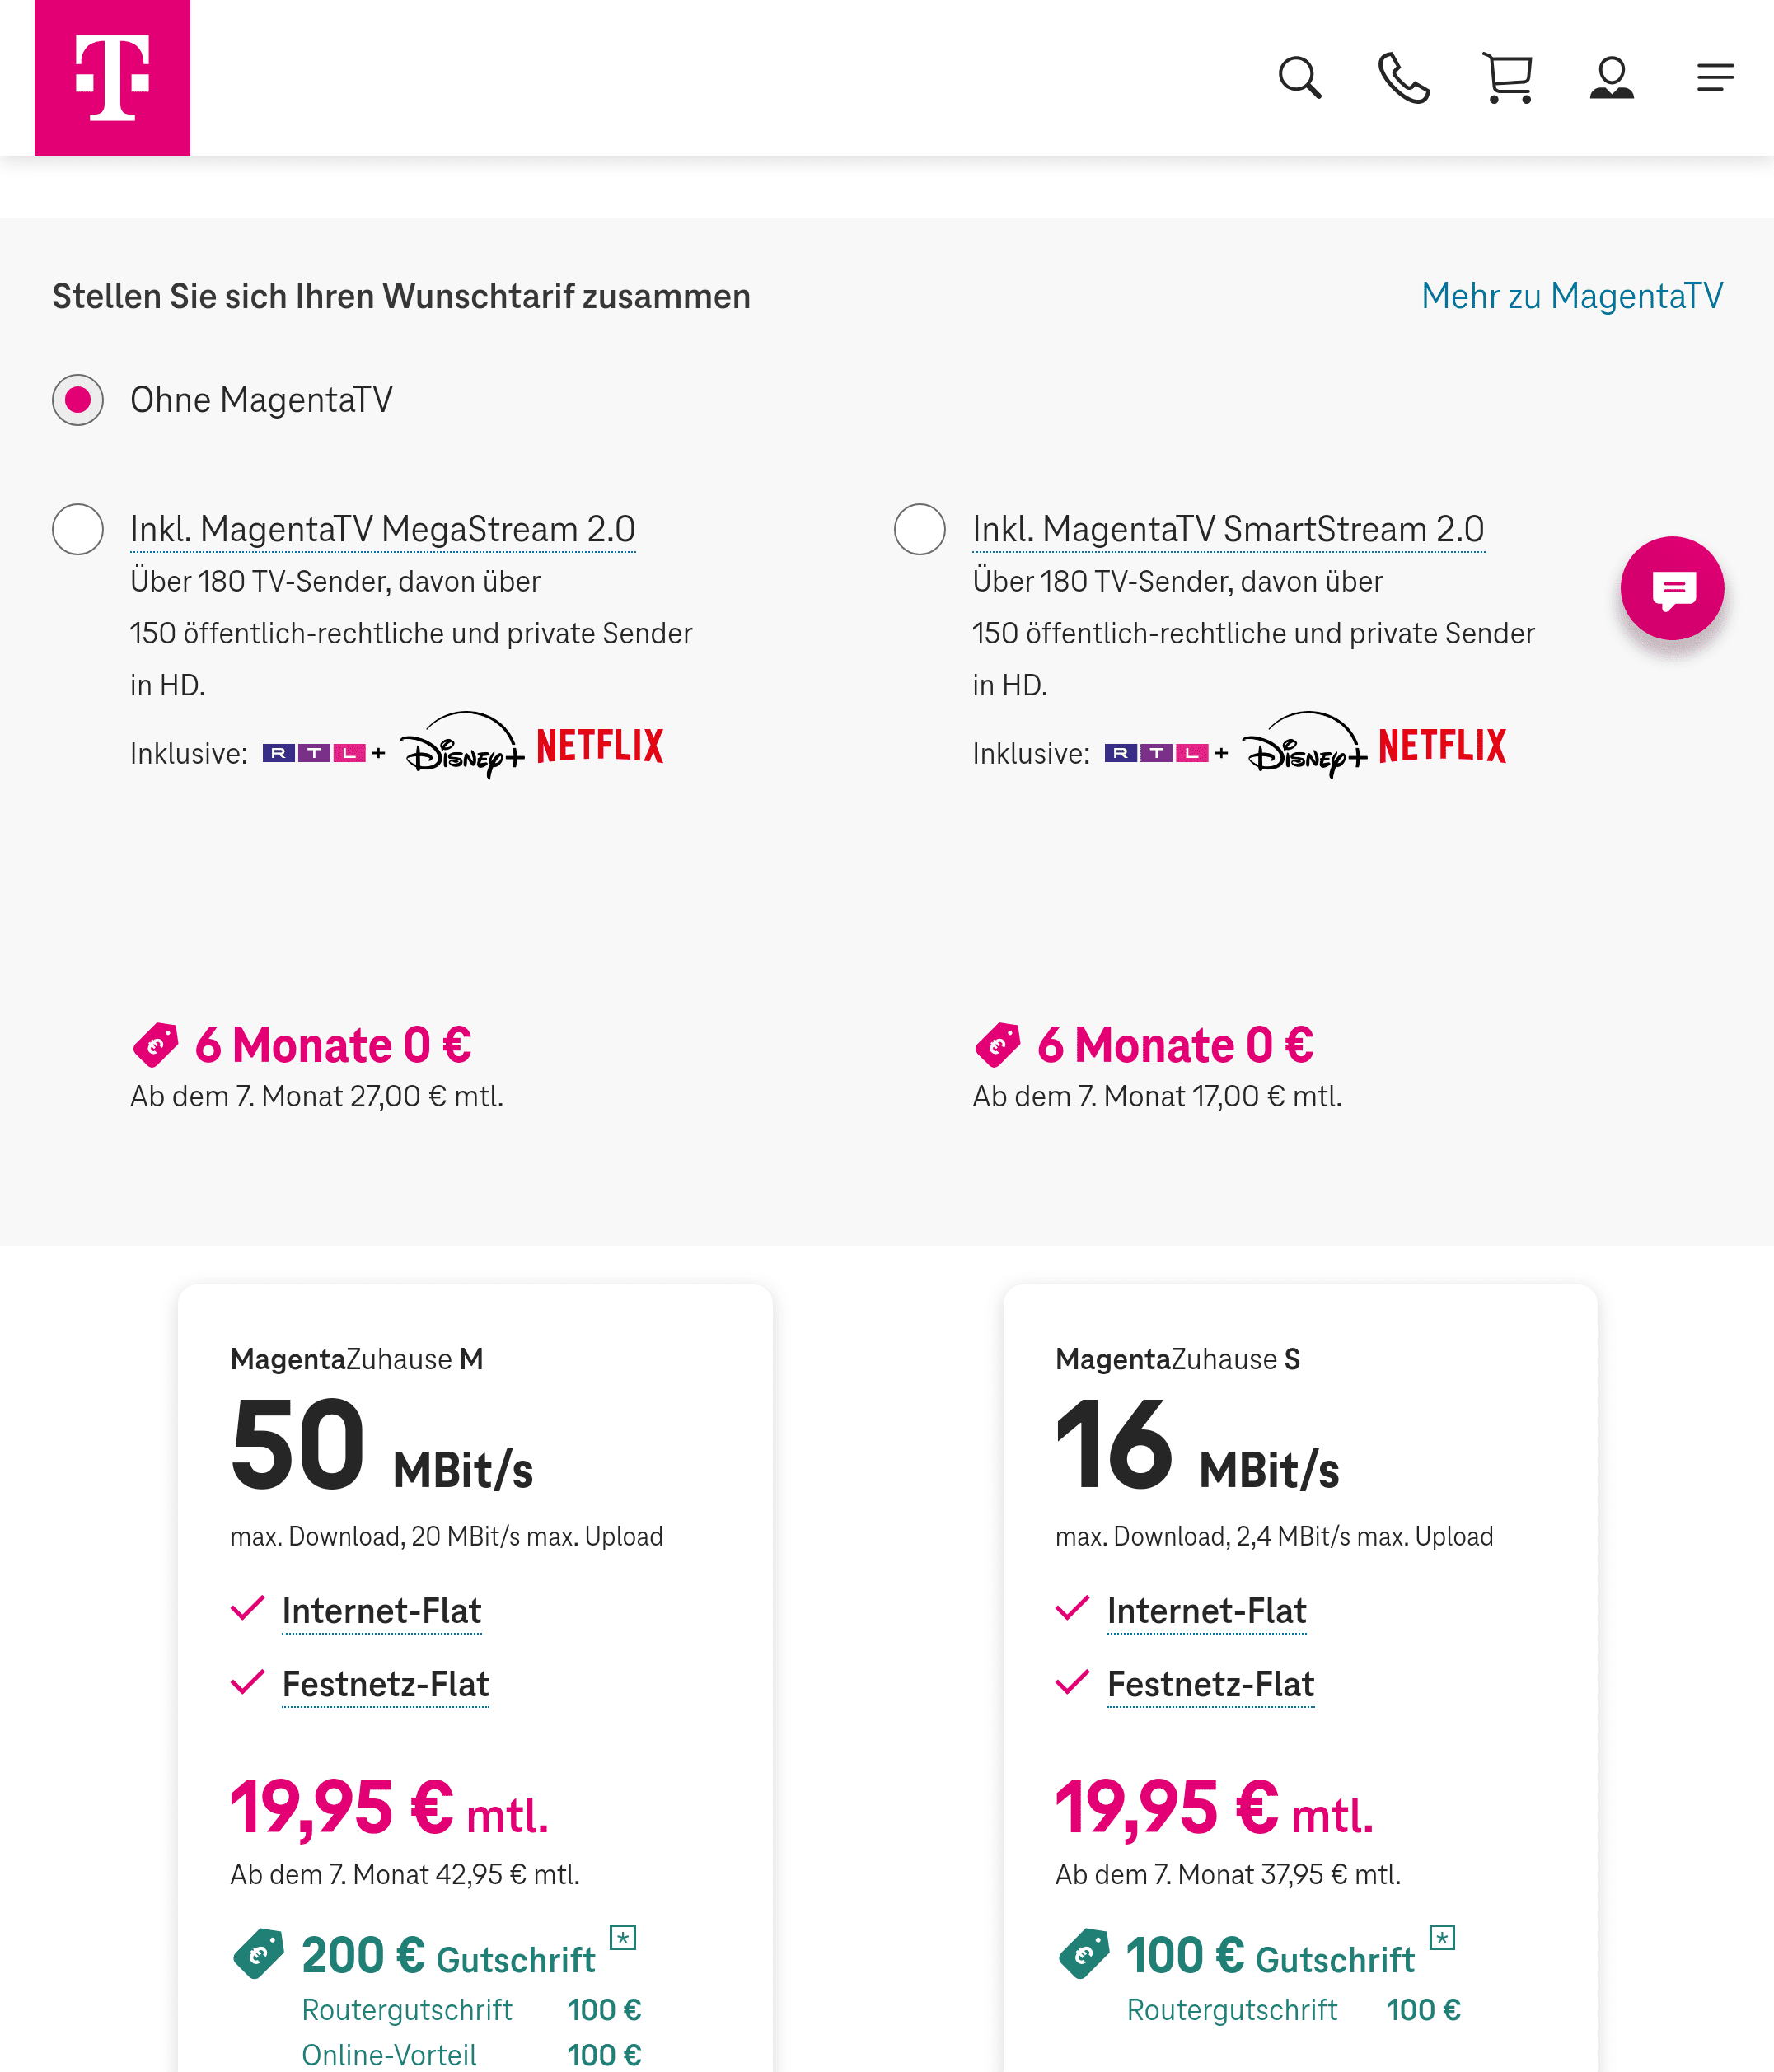
Task: Follow the Mehr zu MagentaTV link
Action: coord(1571,296)
